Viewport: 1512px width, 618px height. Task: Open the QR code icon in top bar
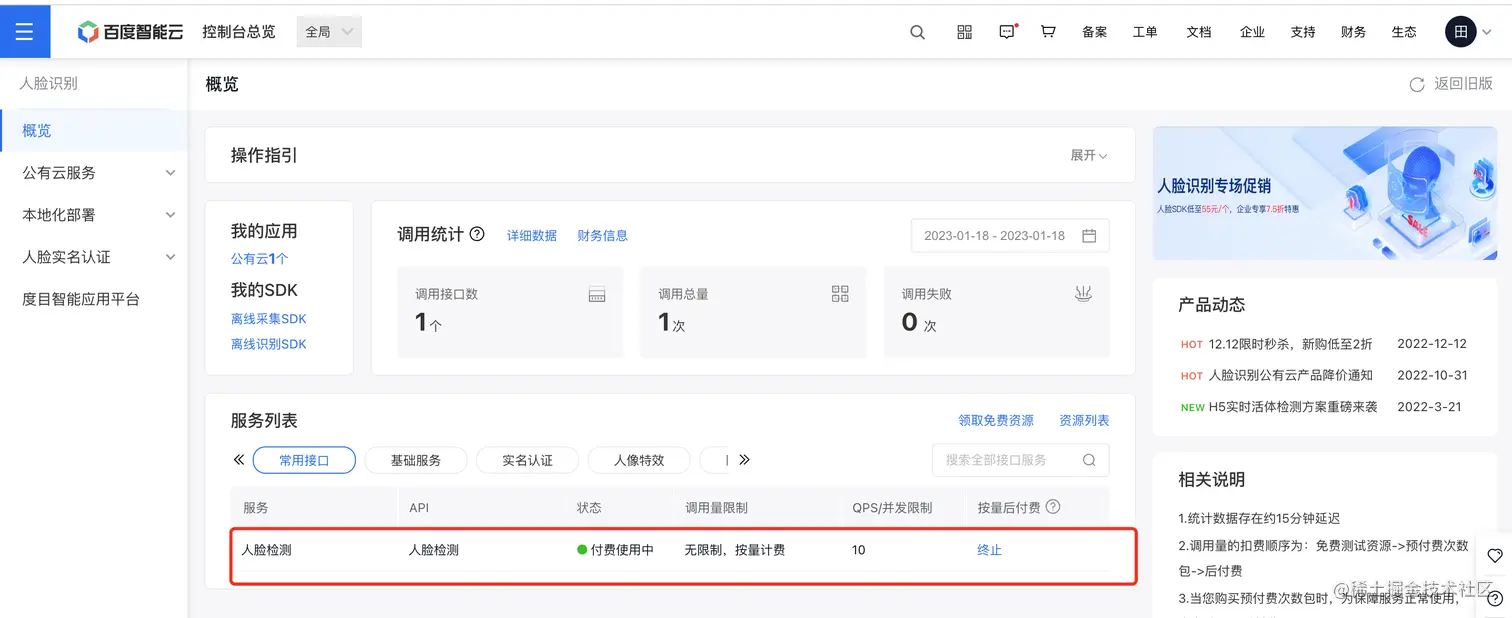964,32
